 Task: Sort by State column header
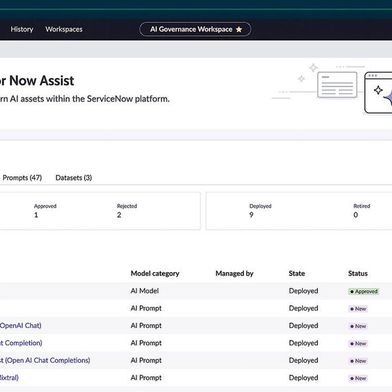point(297,273)
